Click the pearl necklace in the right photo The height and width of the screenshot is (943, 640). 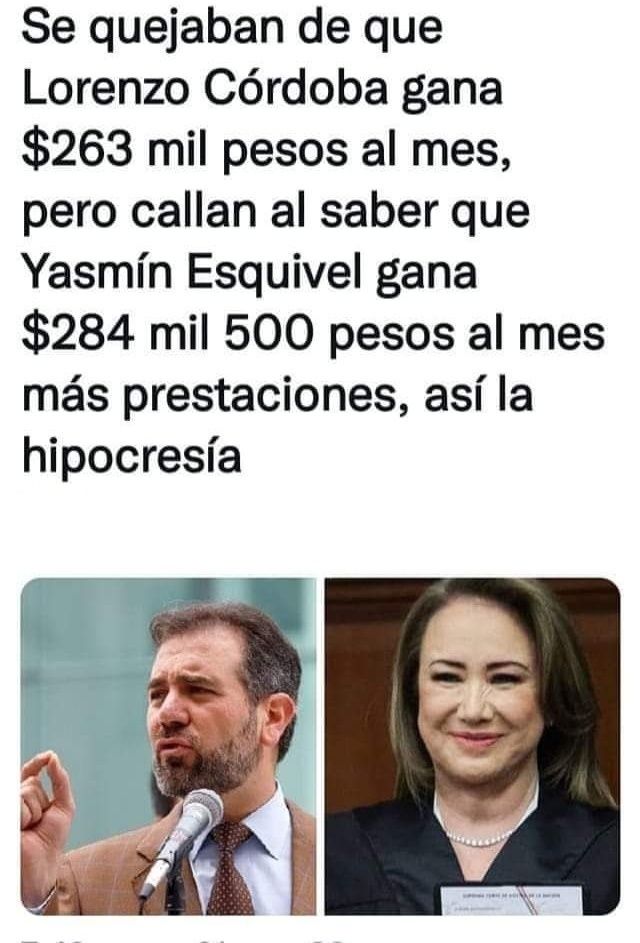click(479, 838)
